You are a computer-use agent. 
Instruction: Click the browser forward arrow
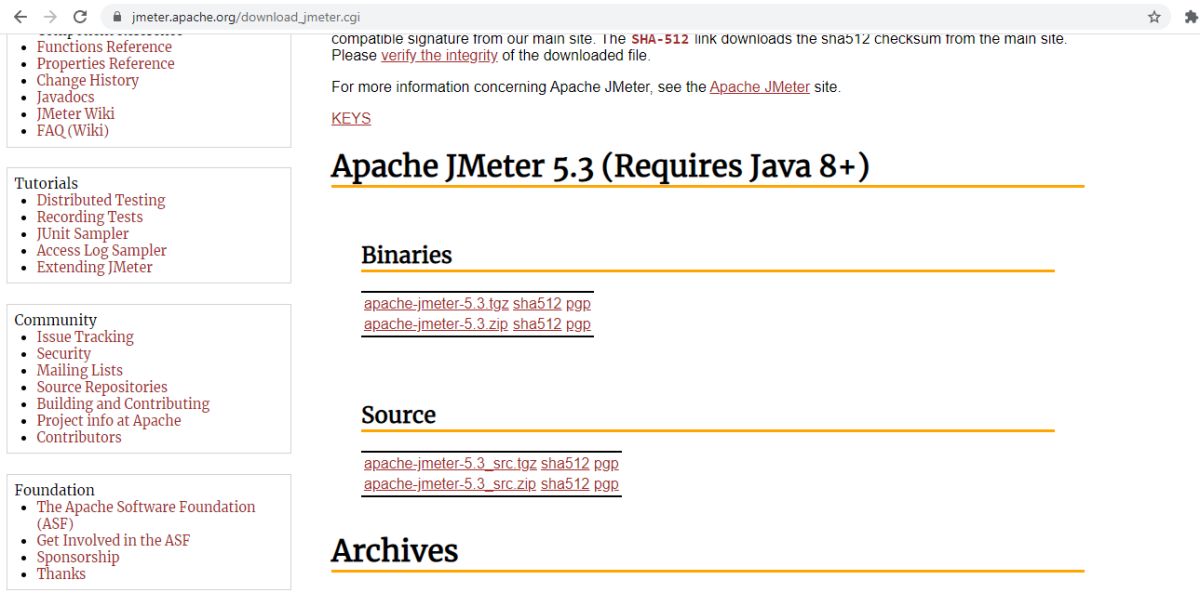coord(50,16)
